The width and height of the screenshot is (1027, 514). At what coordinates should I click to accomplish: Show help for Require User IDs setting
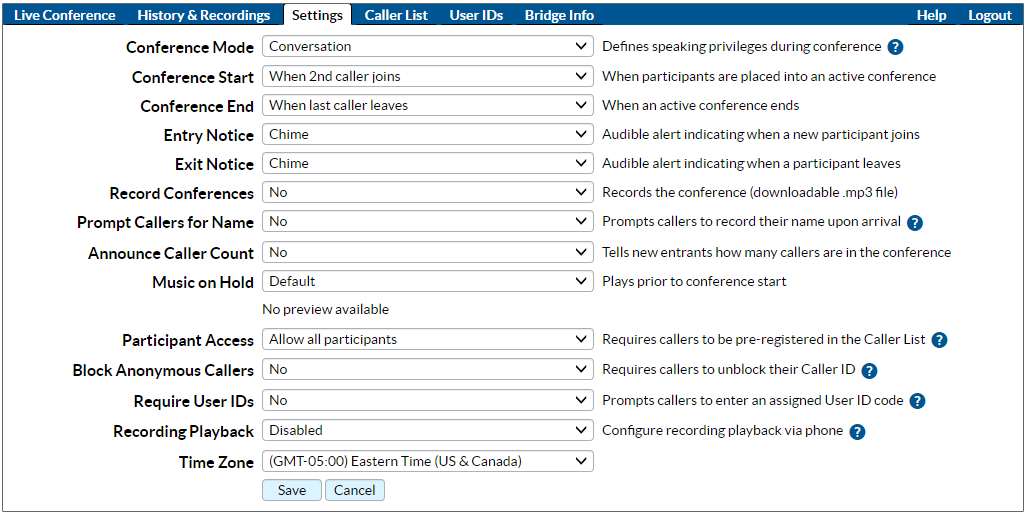click(917, 401)
